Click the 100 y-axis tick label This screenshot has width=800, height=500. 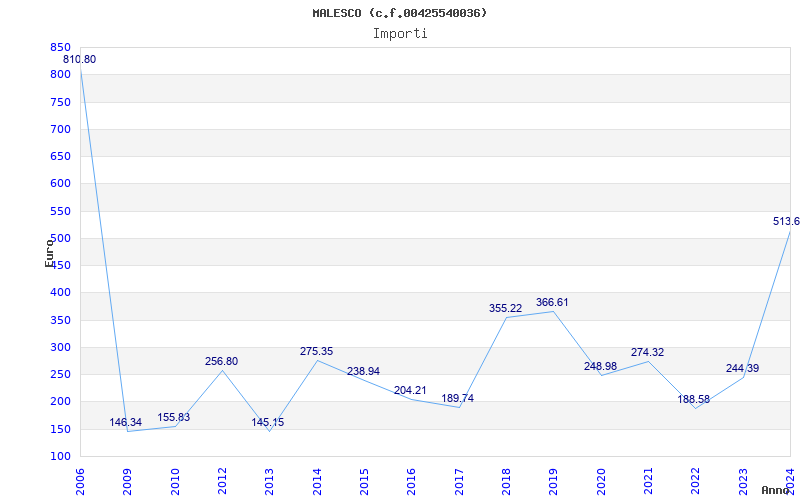tap(60, 457)
